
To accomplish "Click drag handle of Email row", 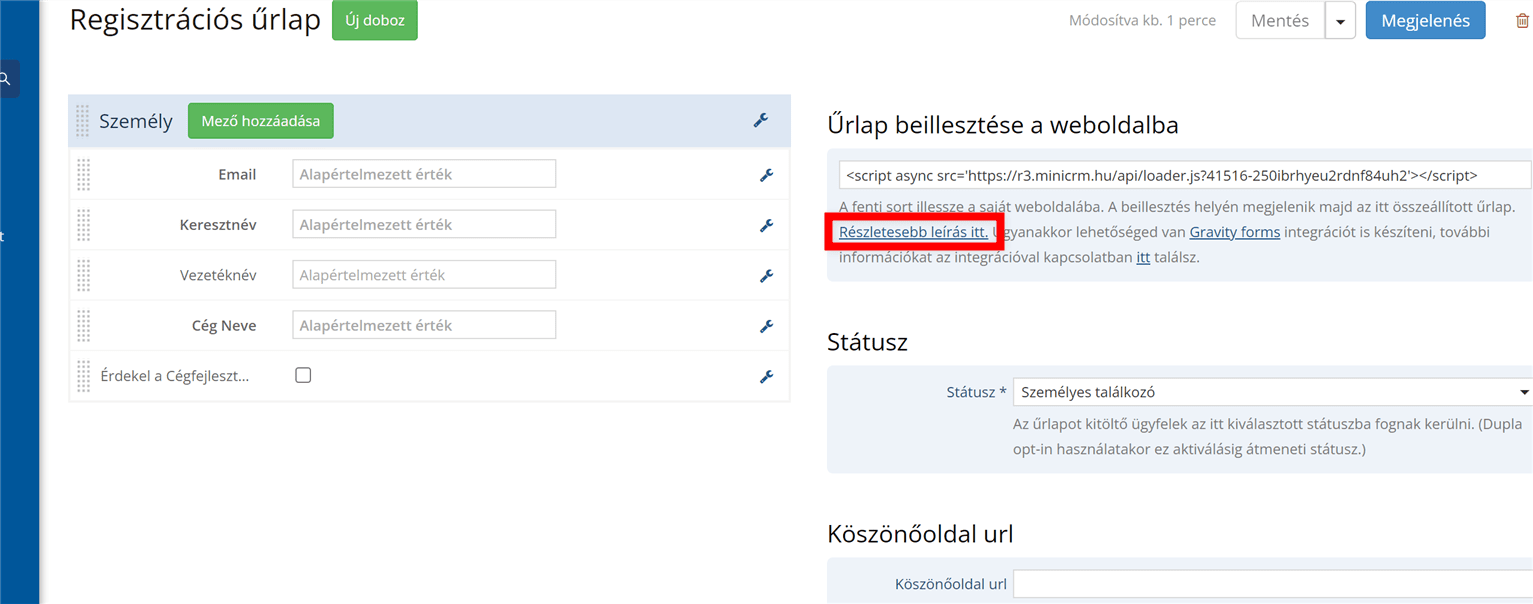I will (83, 175).
